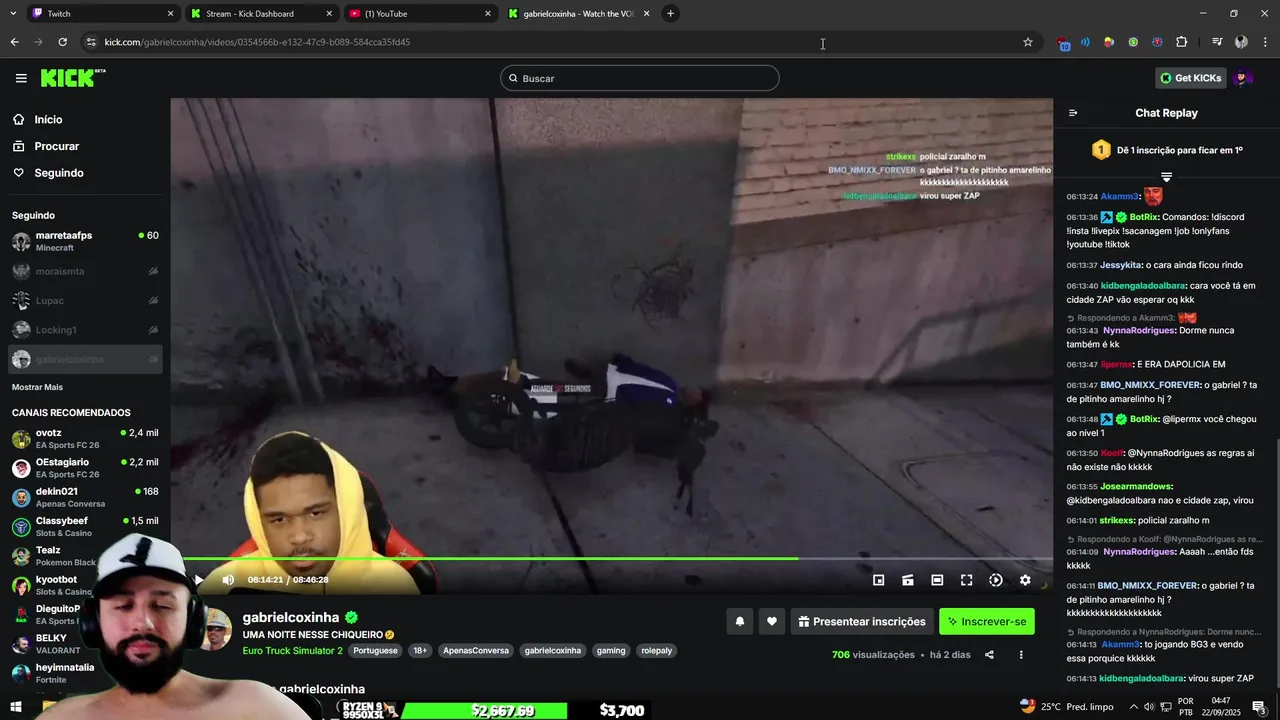Click Presentear inscrições button
Viewport: 1280px width, 720px height.
click(x=862, y=621)
